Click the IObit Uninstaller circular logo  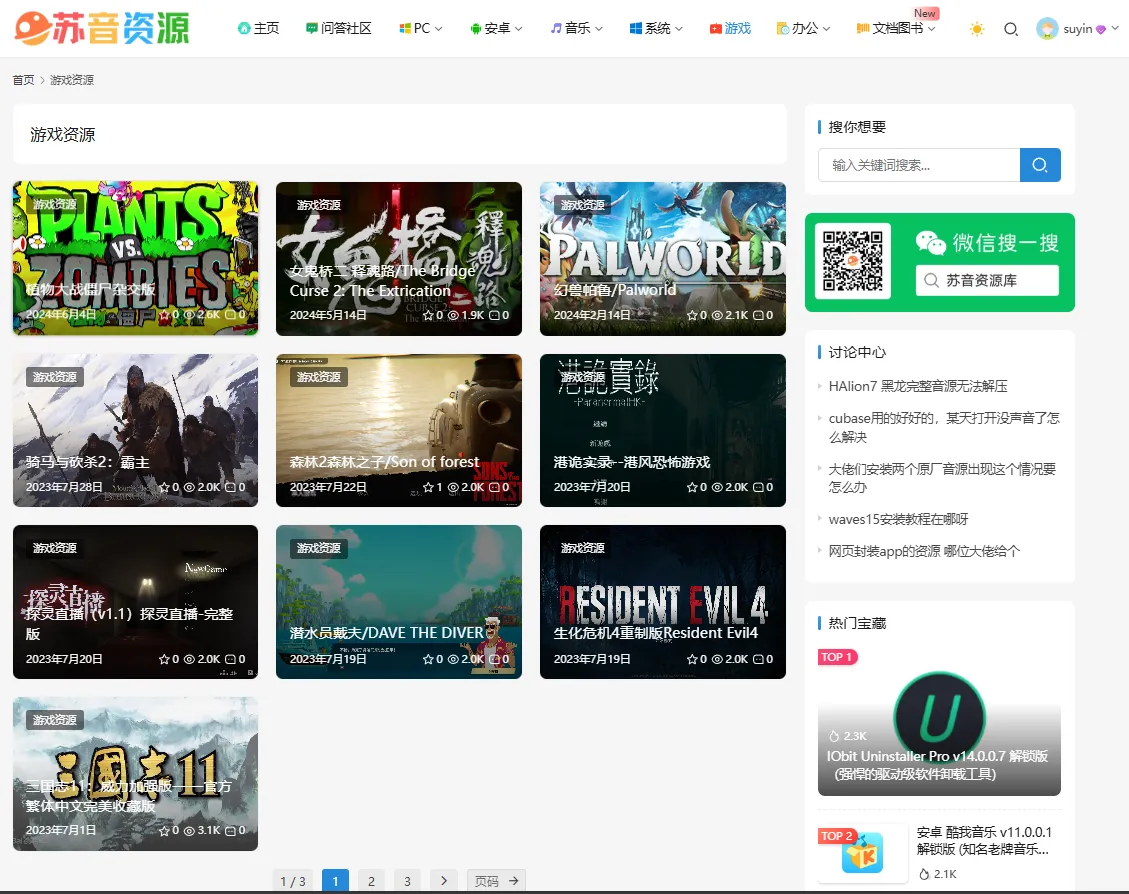coord(939,717)
